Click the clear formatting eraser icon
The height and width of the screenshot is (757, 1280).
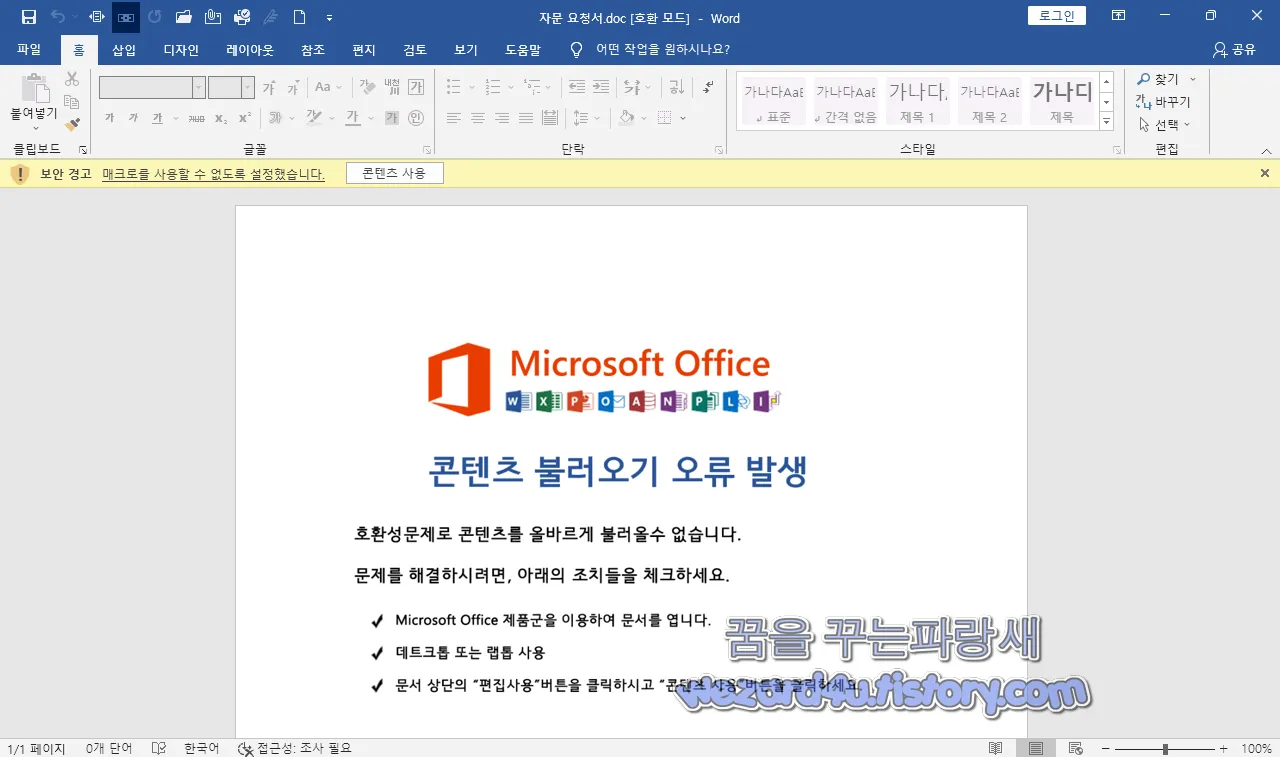point(367,88)
